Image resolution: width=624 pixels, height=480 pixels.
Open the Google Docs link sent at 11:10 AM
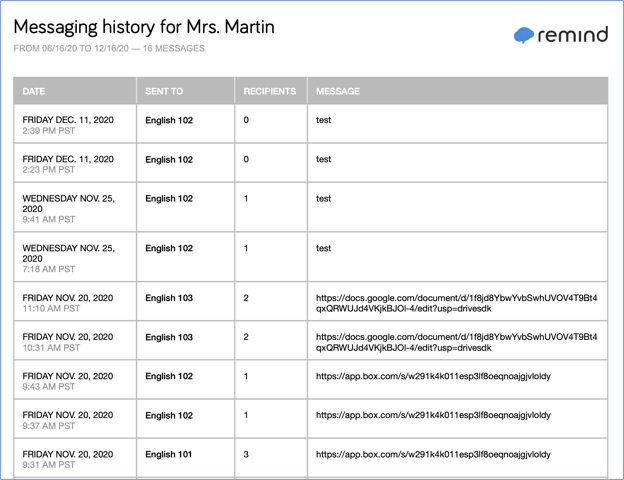click(456, 304)
